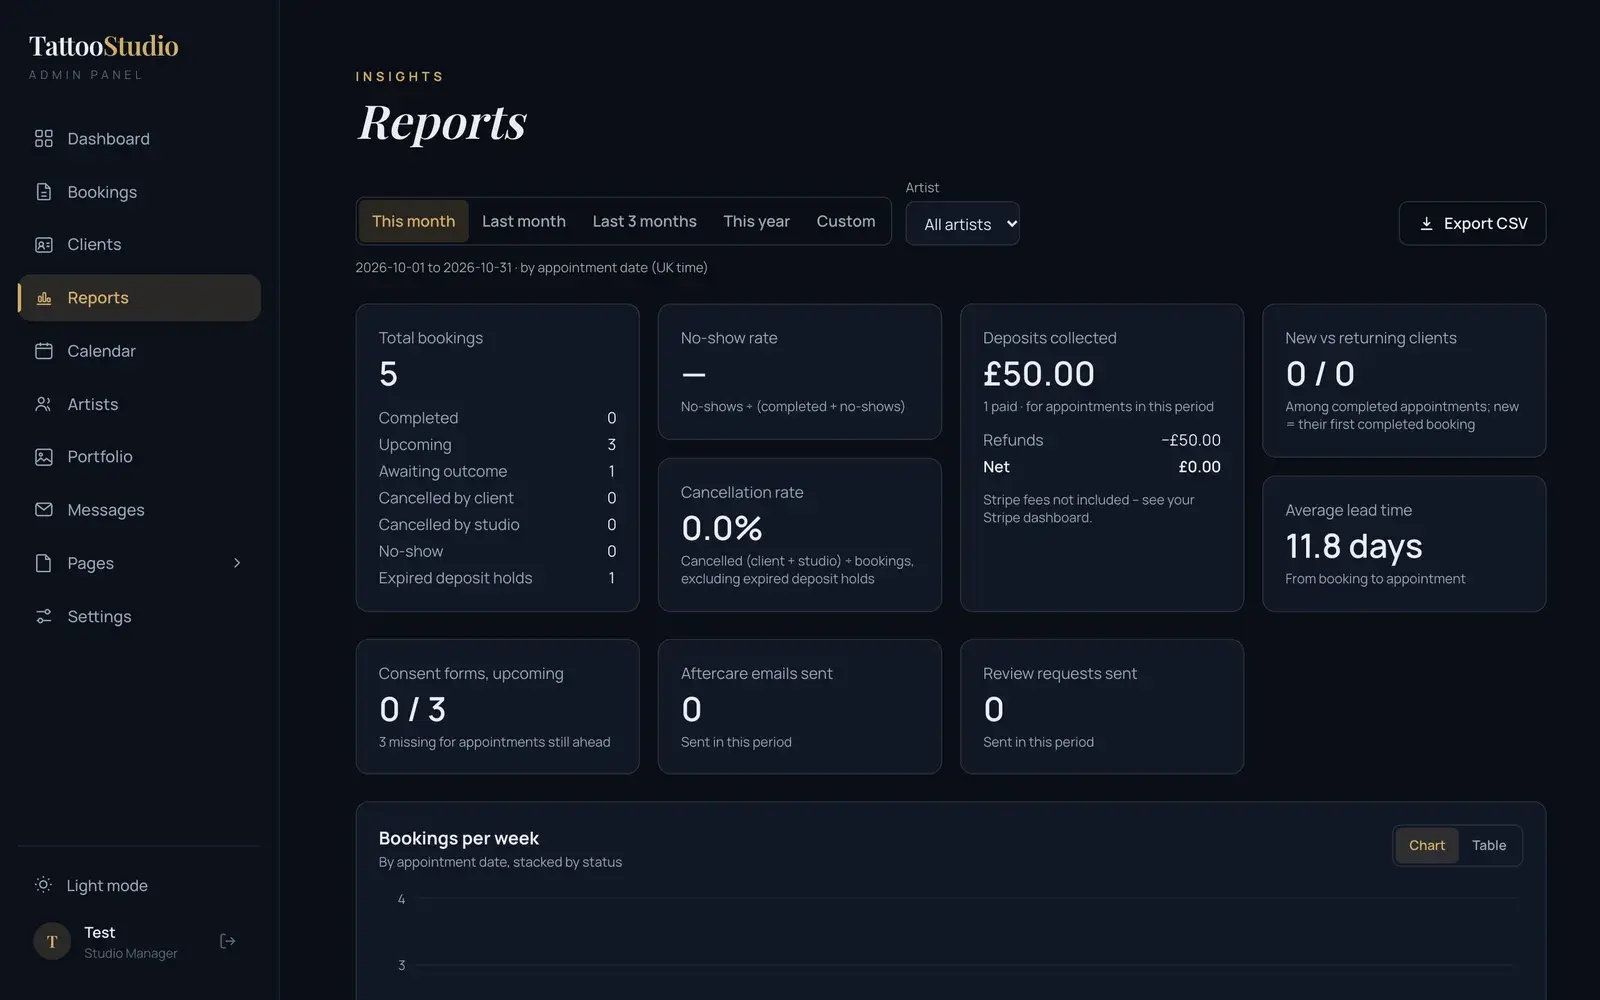1600x1000 pixels.
Task: Select the Last month period tab
Action: [x=524, y=221]
